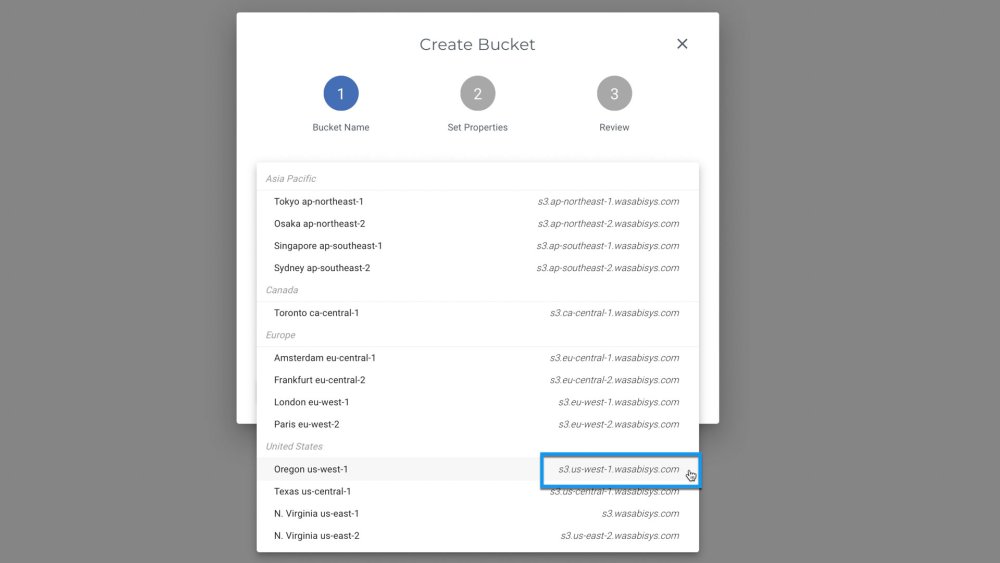The height and width of the screenshot is (563, 1000).
Task: Choose Toronto ca-central-1 region
Action: click(x=316, y=313)
